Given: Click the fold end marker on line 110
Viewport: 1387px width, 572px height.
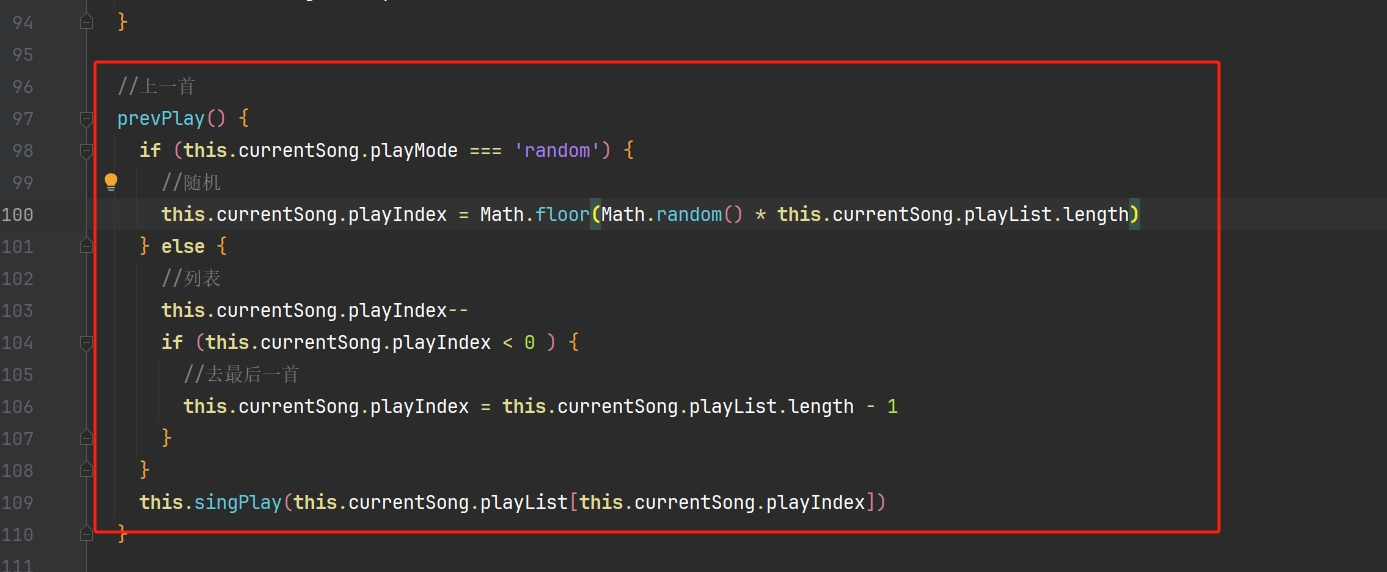Looking at the screenshot, I should coord(87,534).
